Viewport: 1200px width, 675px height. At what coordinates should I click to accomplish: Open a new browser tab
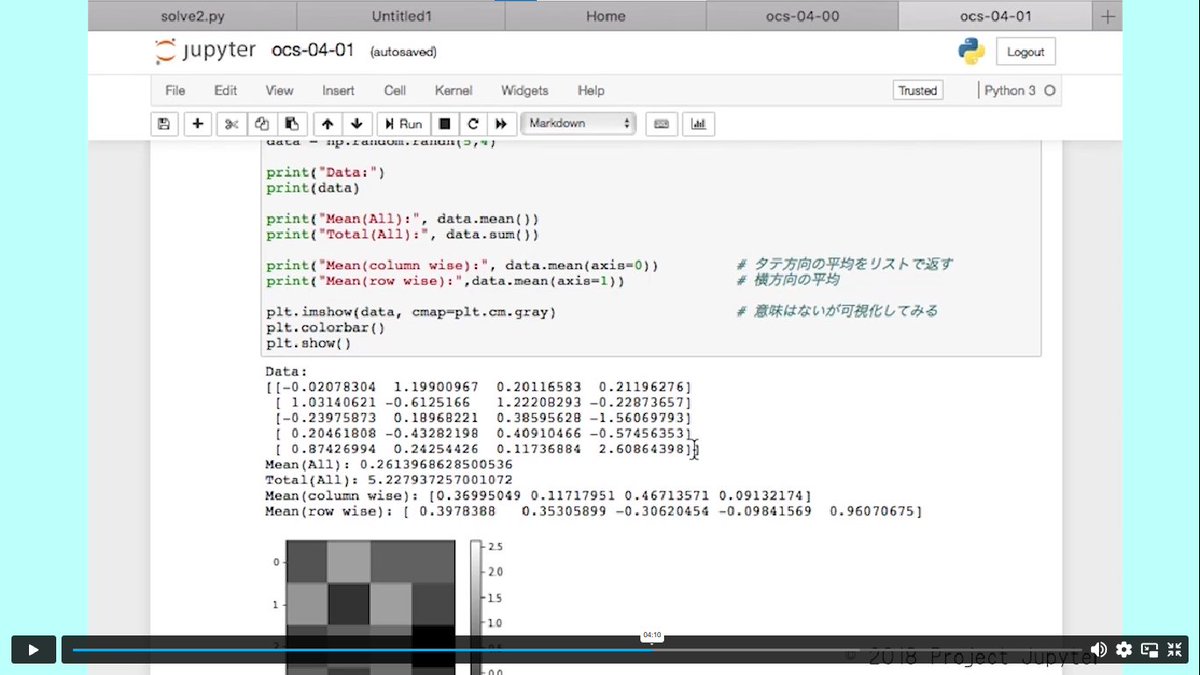point(1107,16)
